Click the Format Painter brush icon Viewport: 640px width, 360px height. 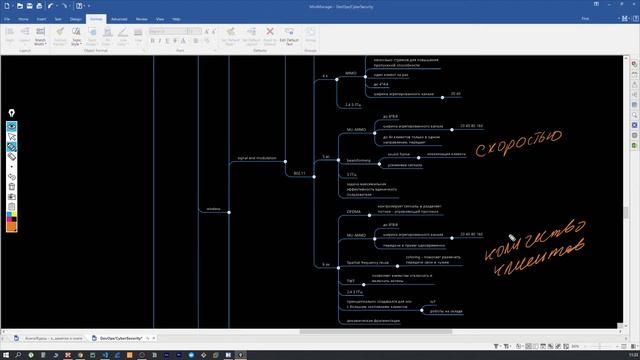click(x=60, y=32)
